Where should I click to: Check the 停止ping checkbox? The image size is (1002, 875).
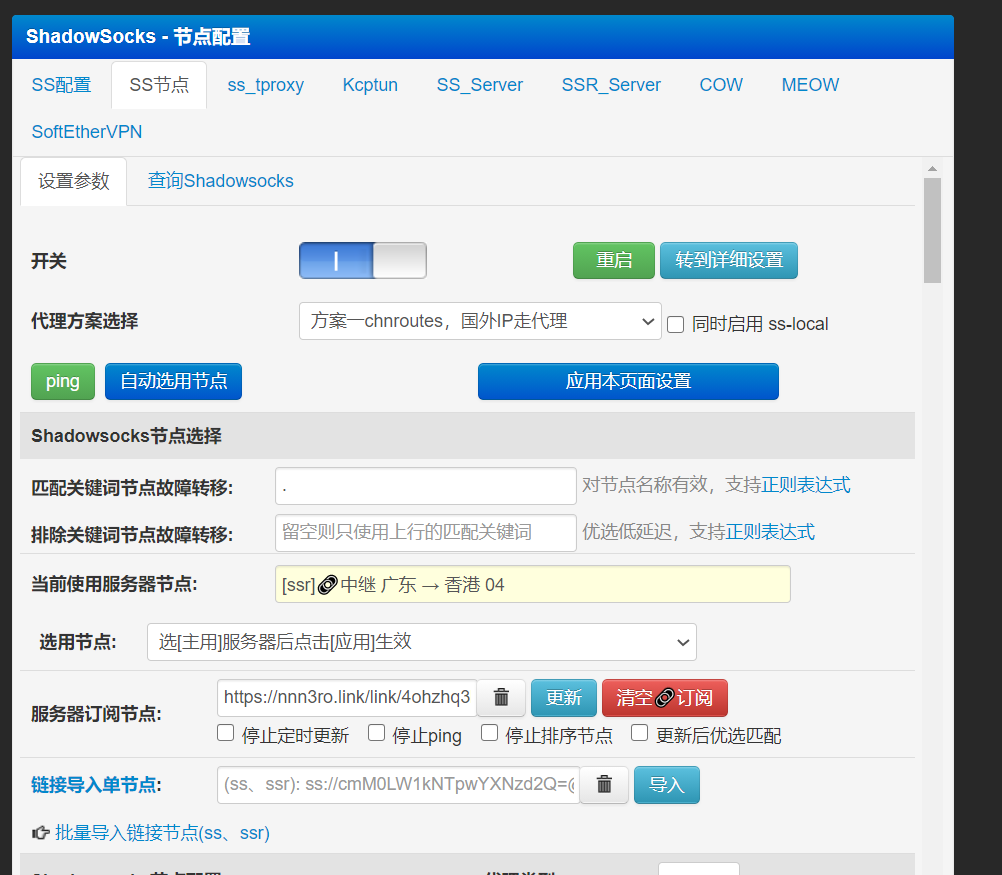[377, 734]
